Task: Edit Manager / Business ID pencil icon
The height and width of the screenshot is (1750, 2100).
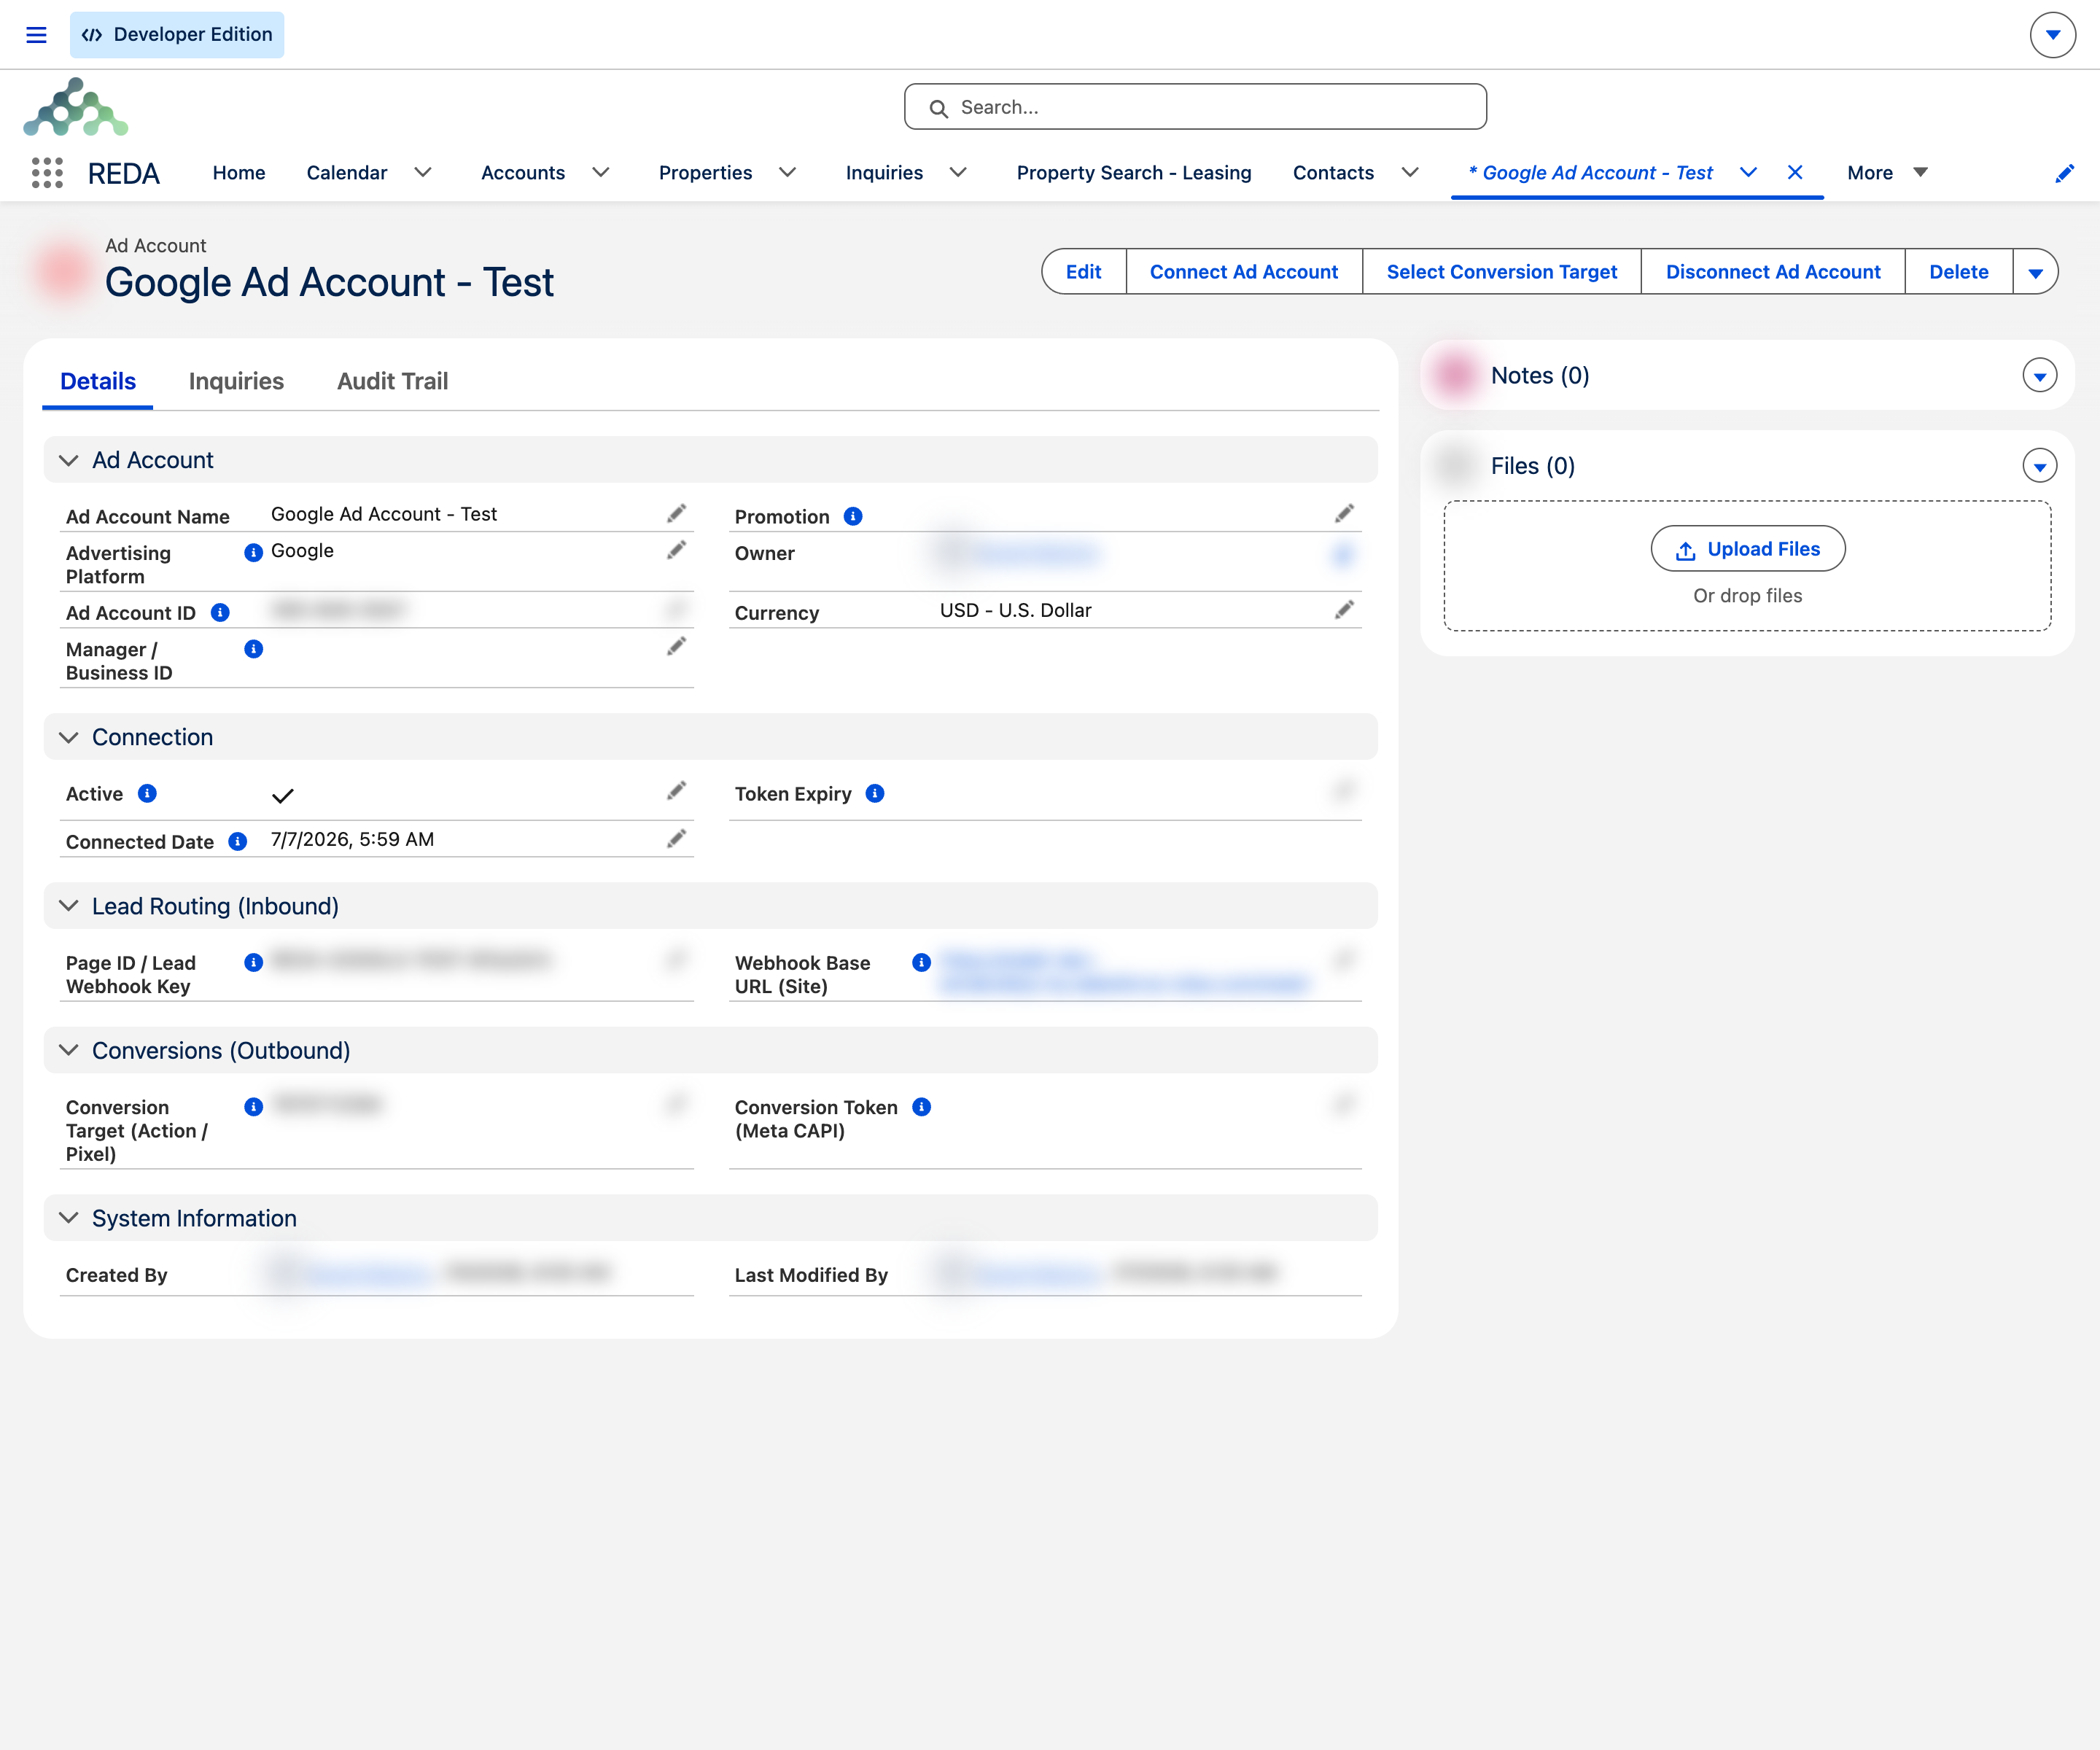Action: 677,647
